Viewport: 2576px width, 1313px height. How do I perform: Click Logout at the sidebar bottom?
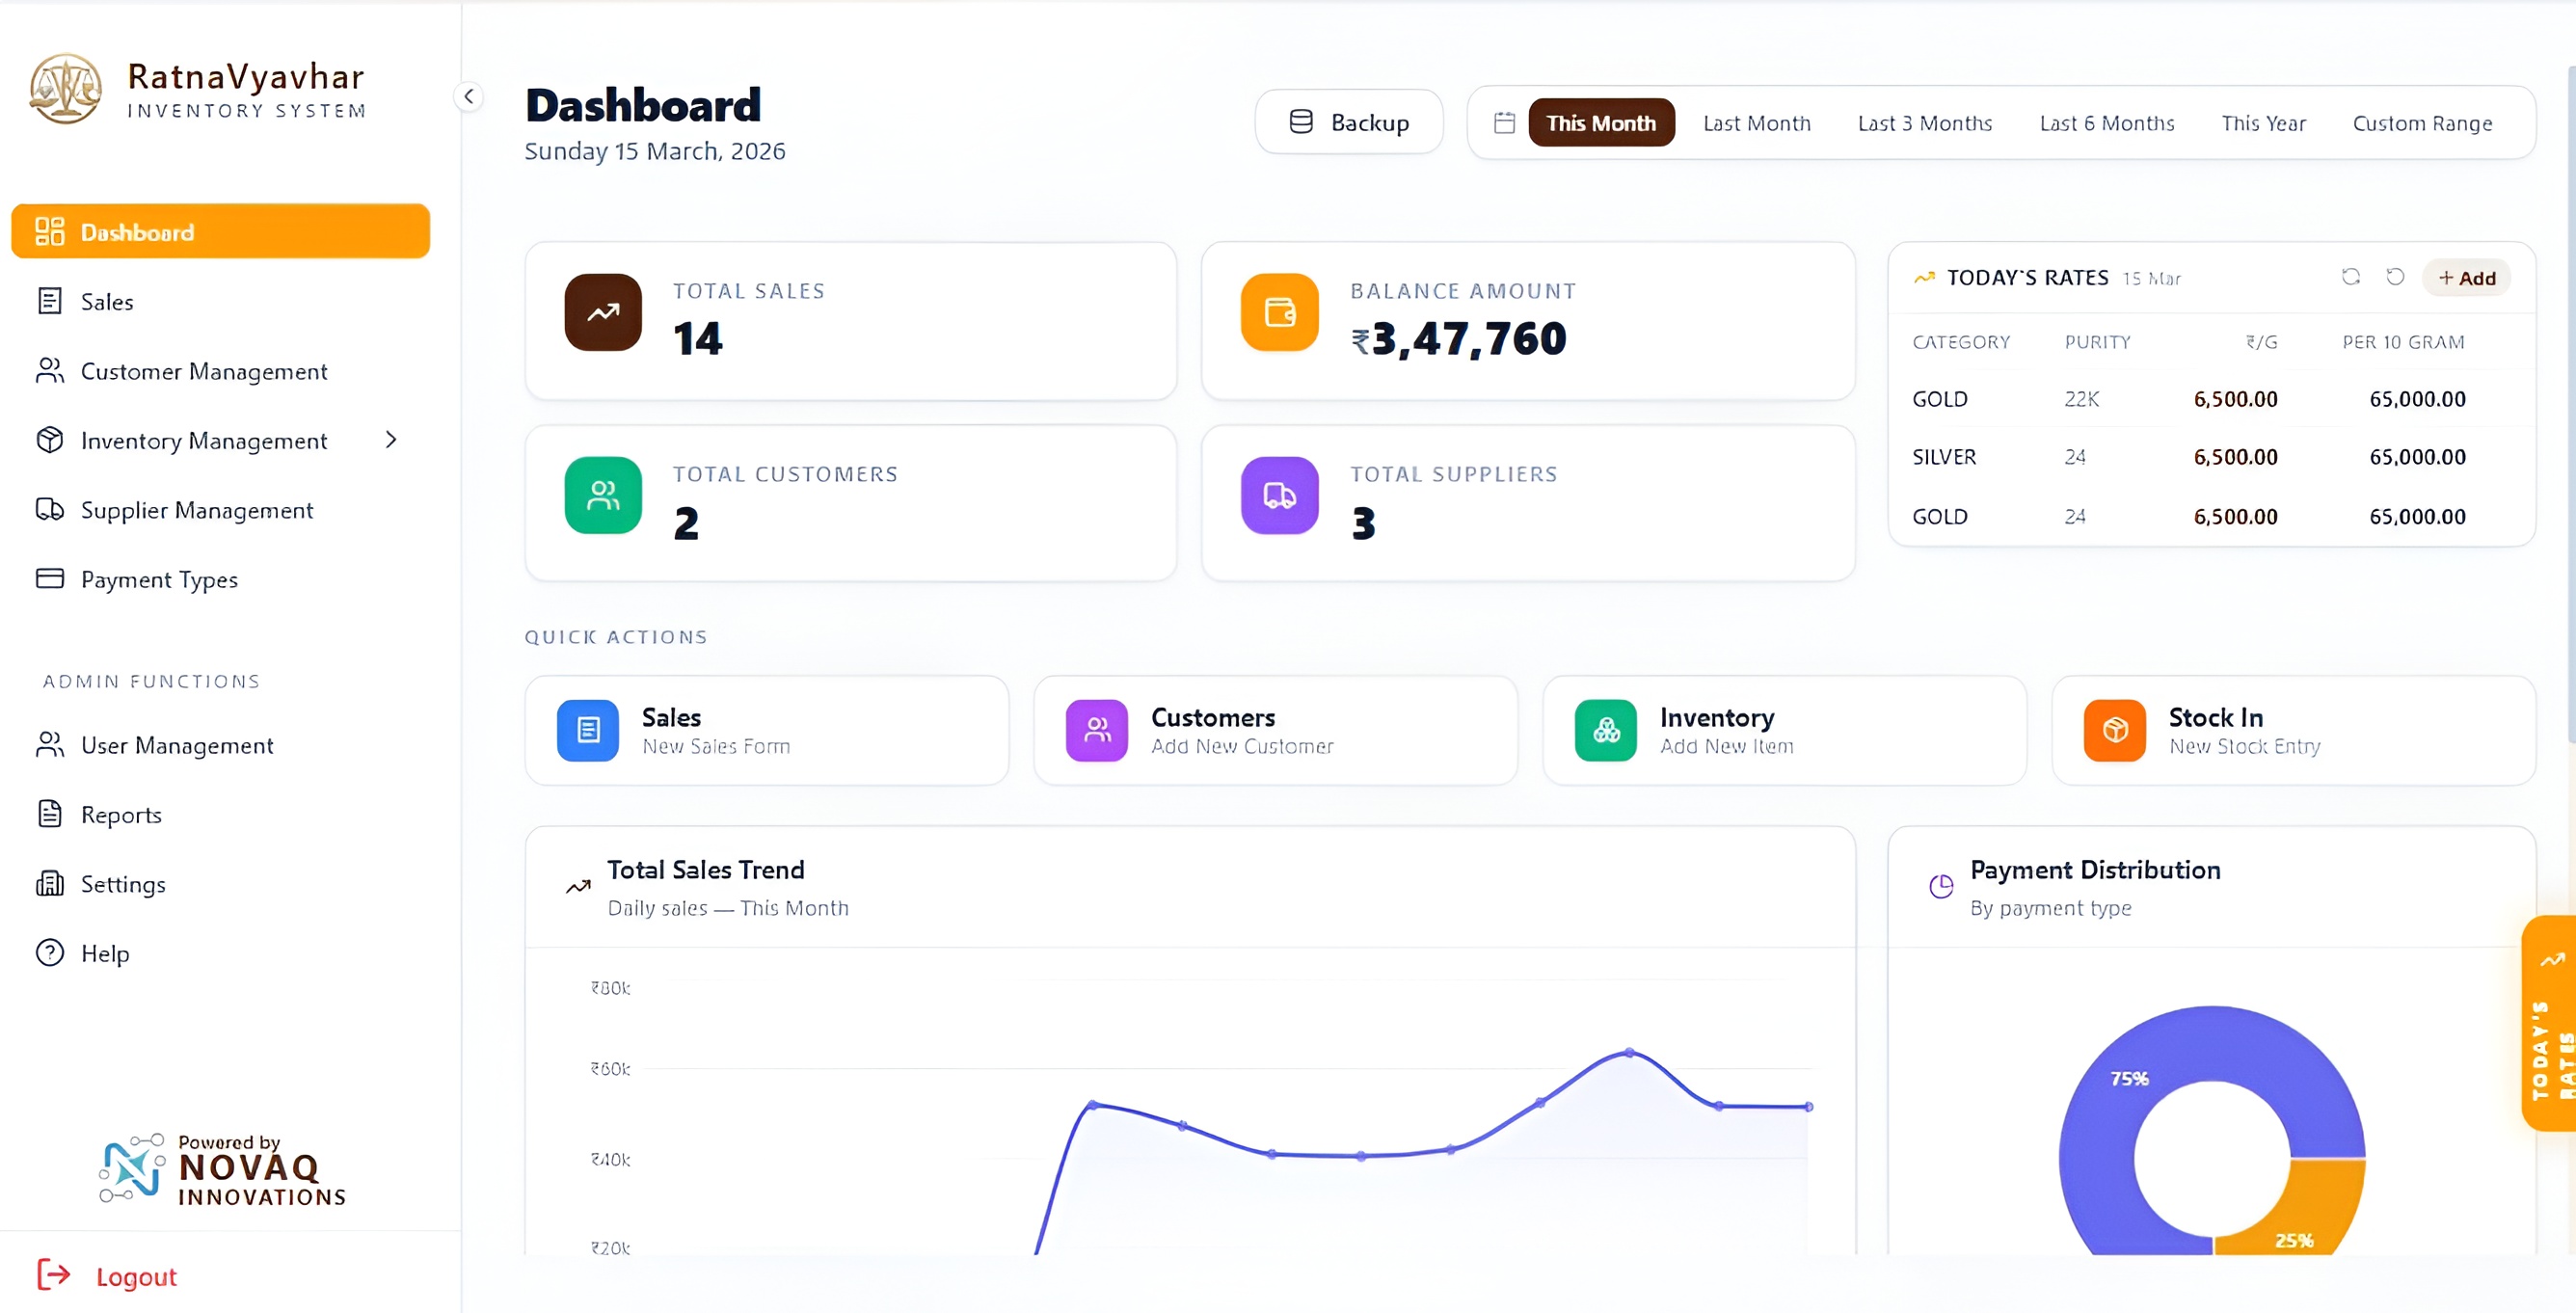(135, 1276)
